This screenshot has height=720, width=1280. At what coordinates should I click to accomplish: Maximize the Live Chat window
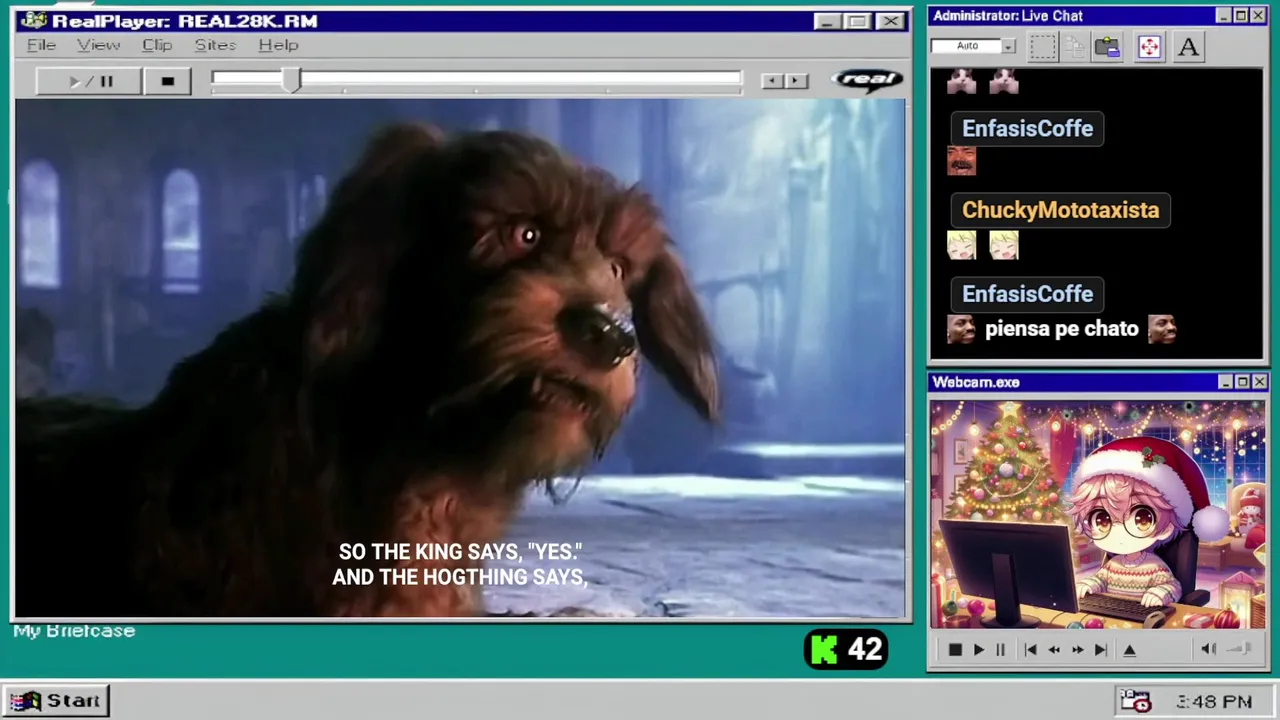(1241, 16)
